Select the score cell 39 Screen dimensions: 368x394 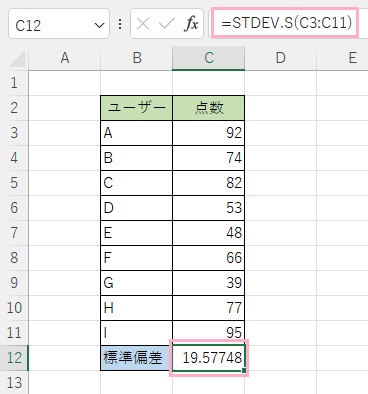point(208,283)
